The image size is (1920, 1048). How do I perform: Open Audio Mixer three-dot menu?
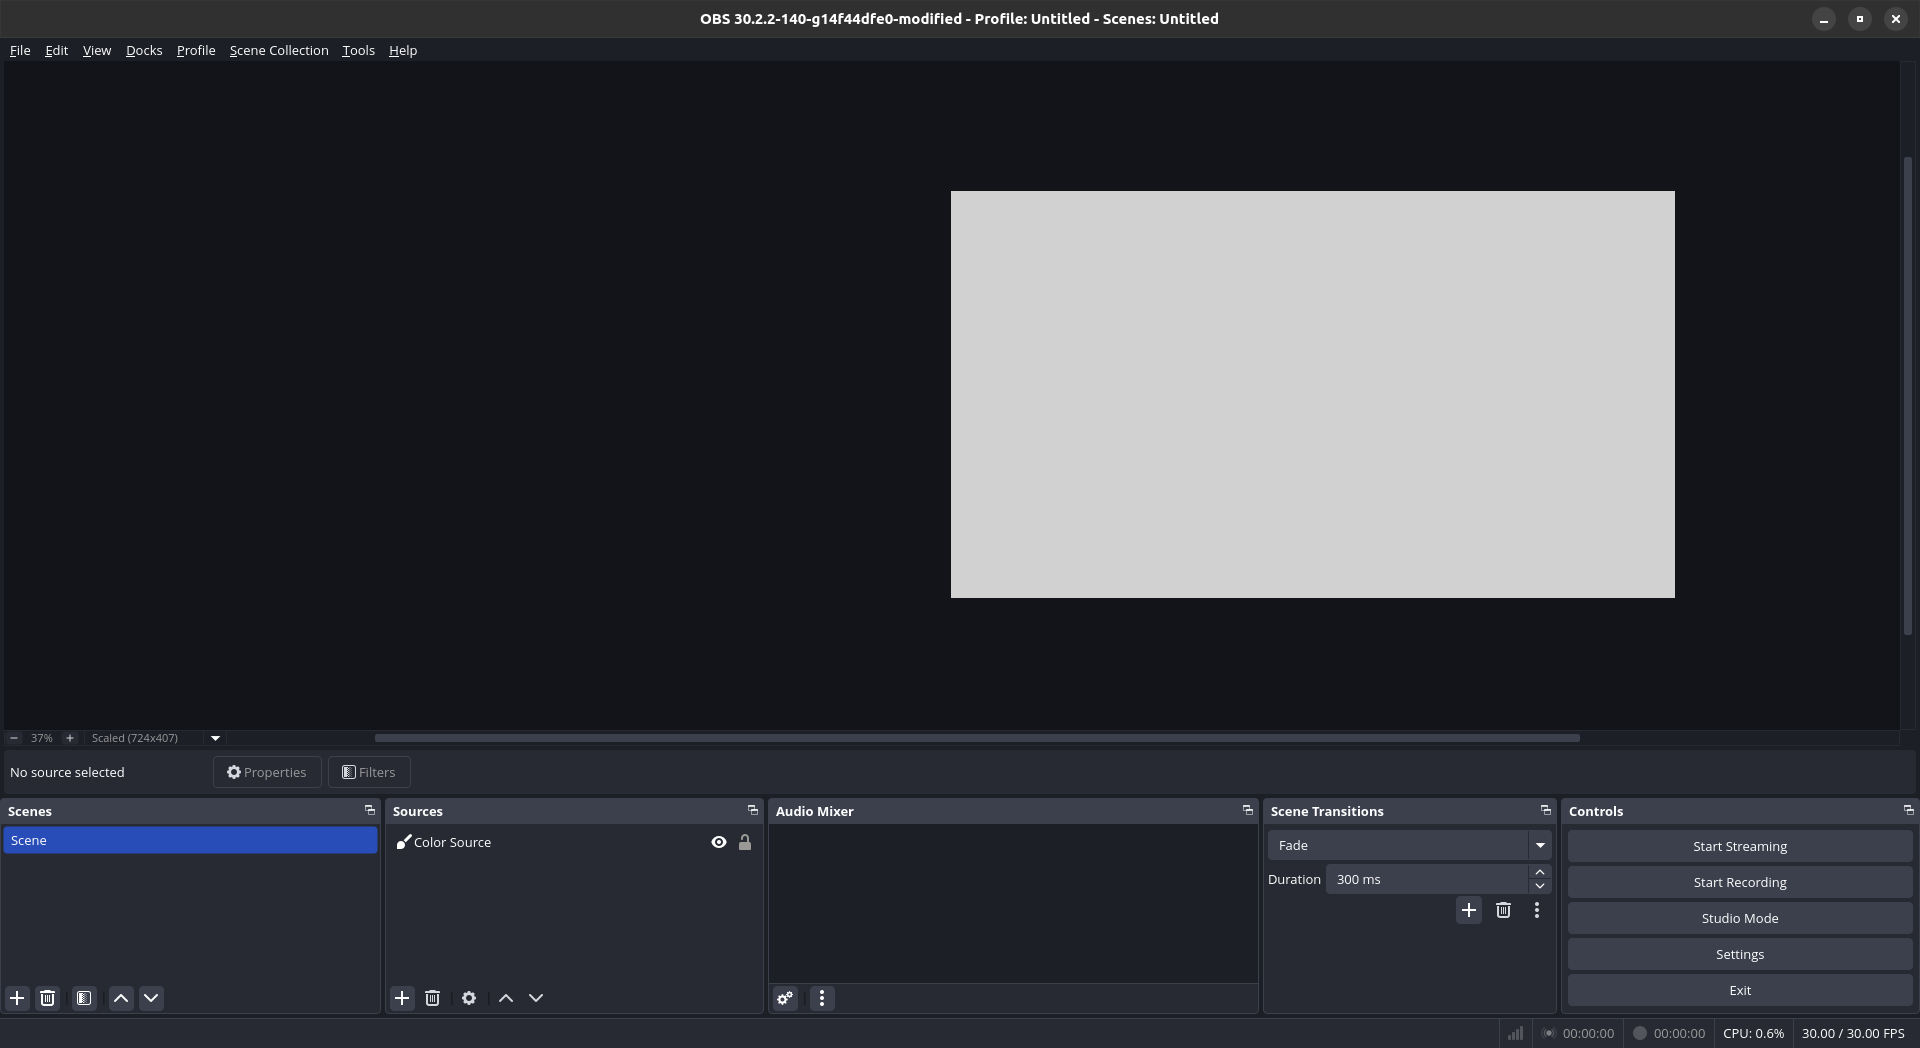tap(822, 998)
